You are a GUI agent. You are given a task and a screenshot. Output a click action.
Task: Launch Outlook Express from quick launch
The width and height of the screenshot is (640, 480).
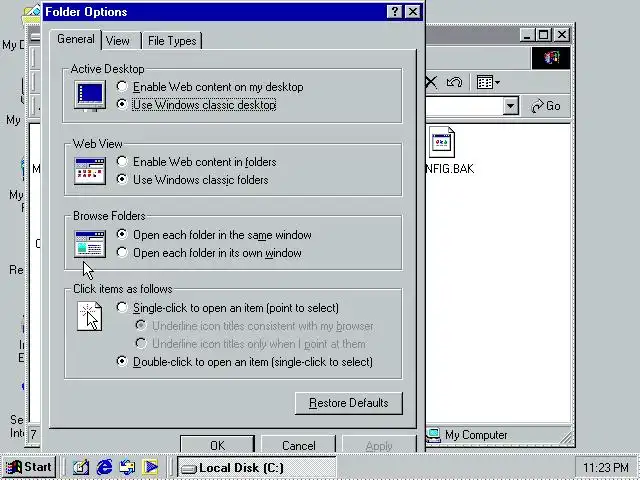coord(127,467)
